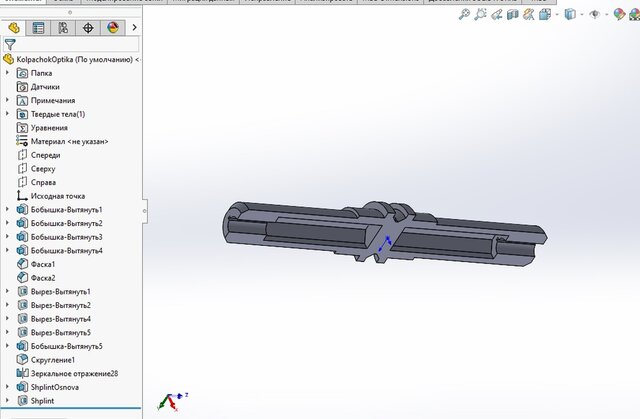Click the tree filter funnel icon
This screenshot has width=640, height=419.
point(10,45)
